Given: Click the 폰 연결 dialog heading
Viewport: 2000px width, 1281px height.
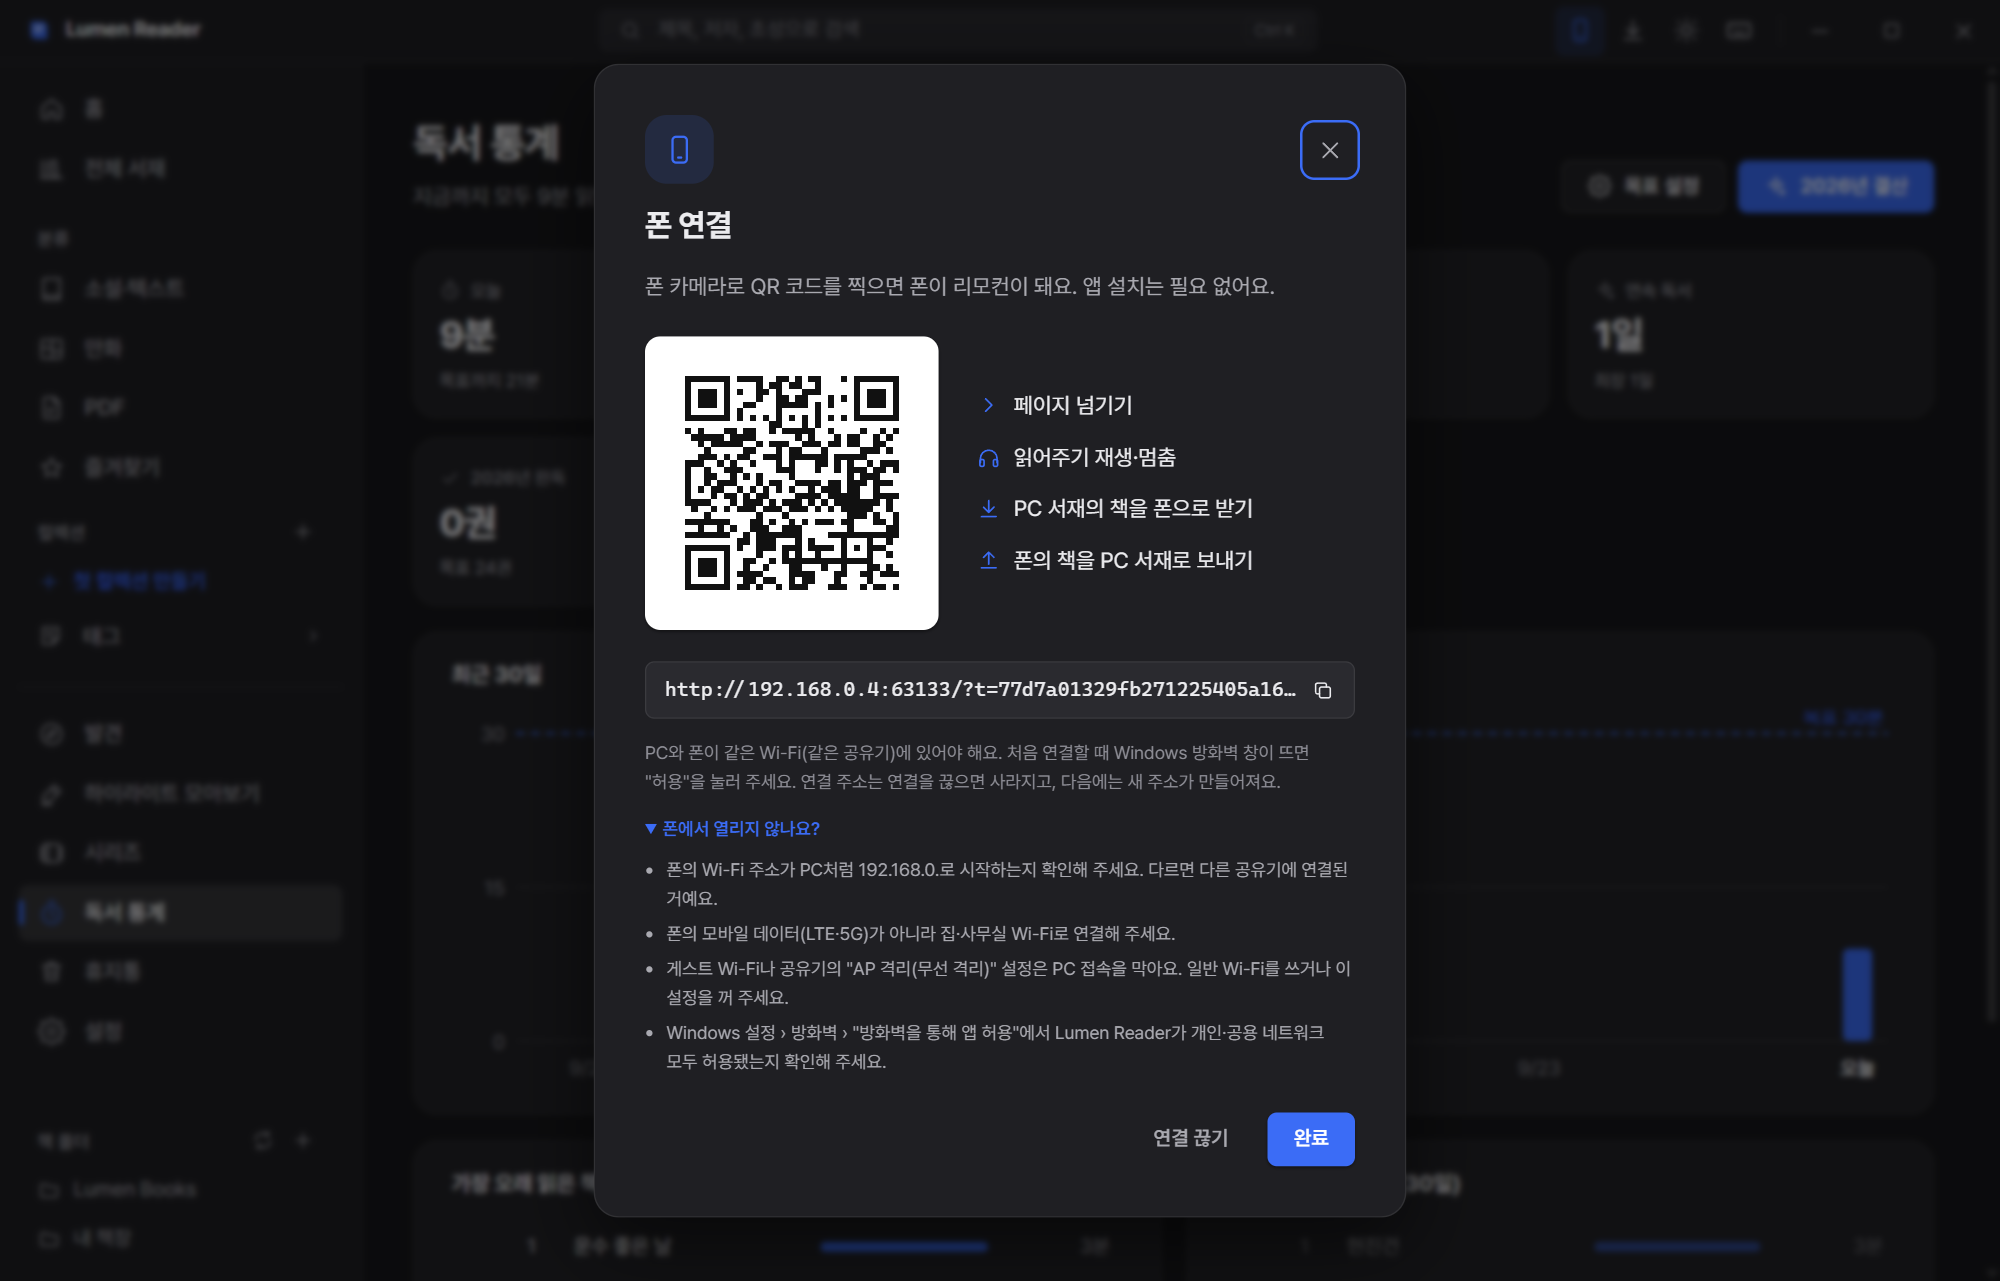Looking at the screenshot, I should click(x=688, y=225).
